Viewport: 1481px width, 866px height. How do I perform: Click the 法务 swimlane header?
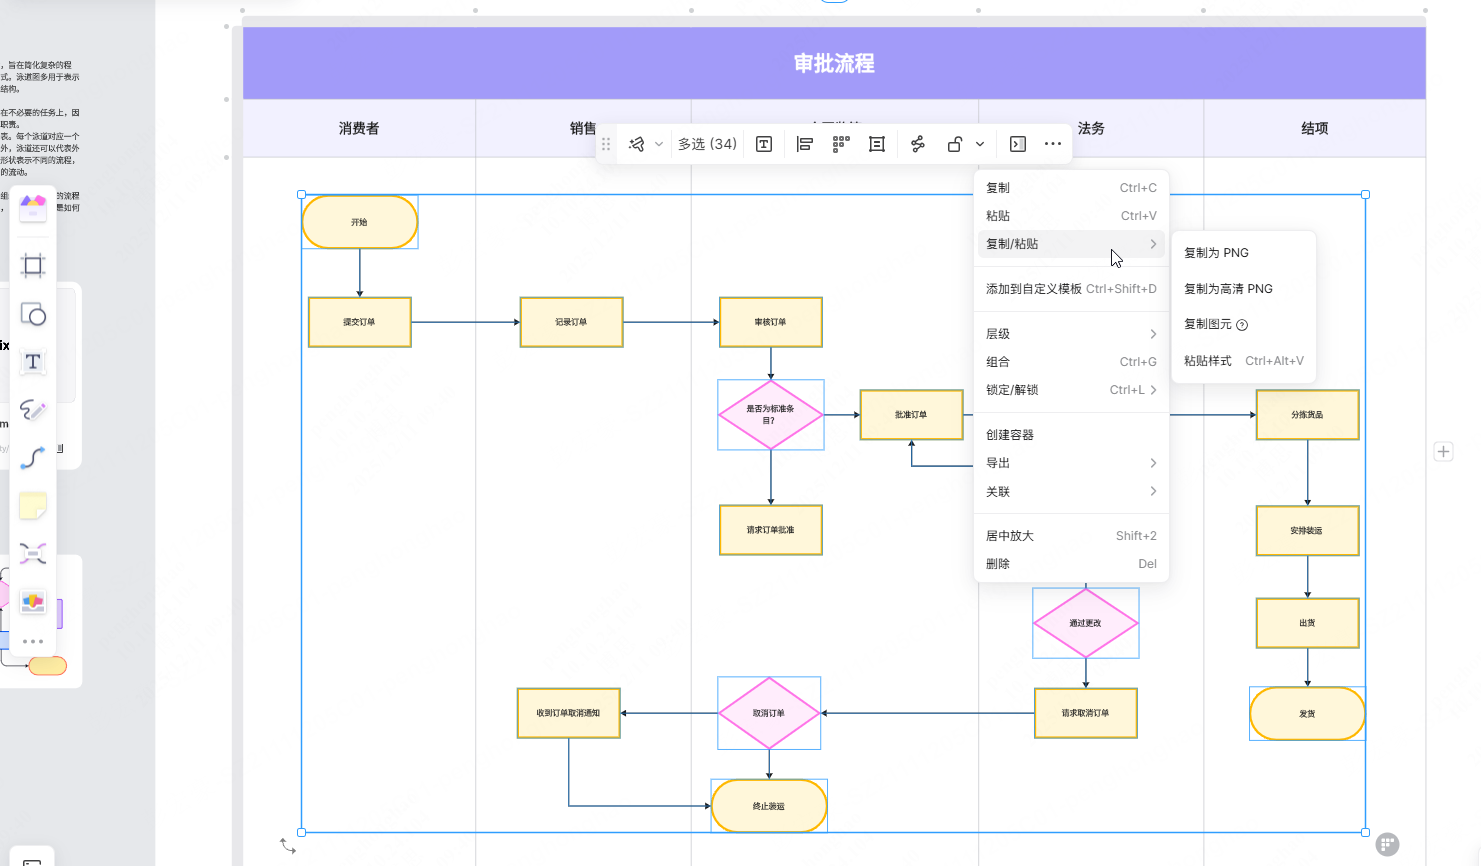point(1091,128)
